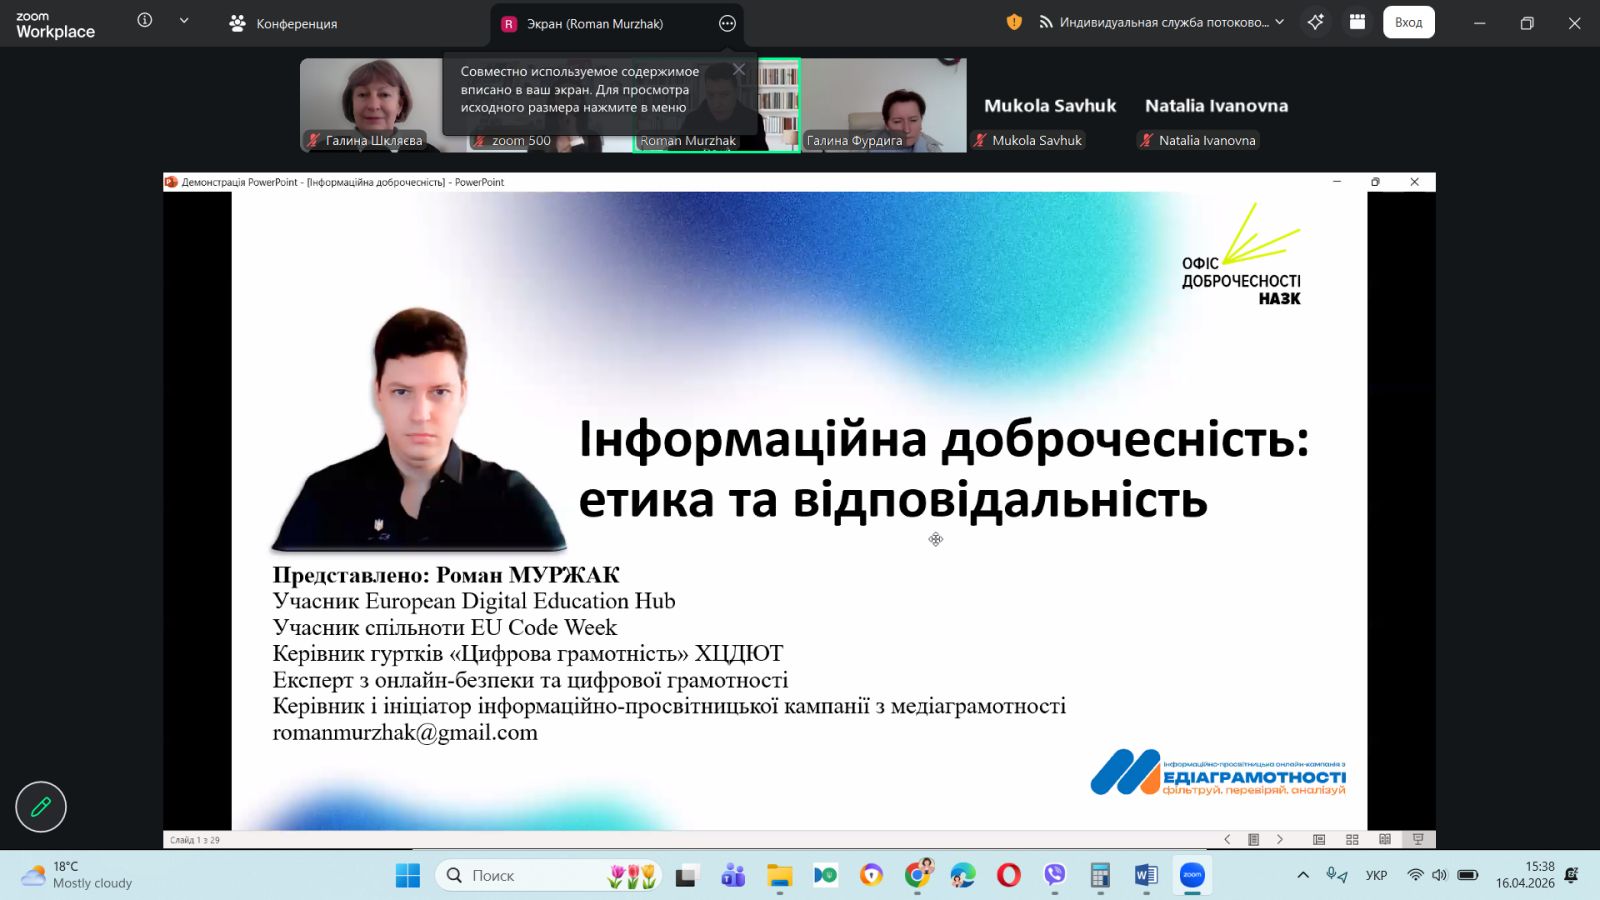Screen dimensions: 1600x900
Task: Switch to normal view in PowerPoint status bar
Action: tap(1319, 840)
